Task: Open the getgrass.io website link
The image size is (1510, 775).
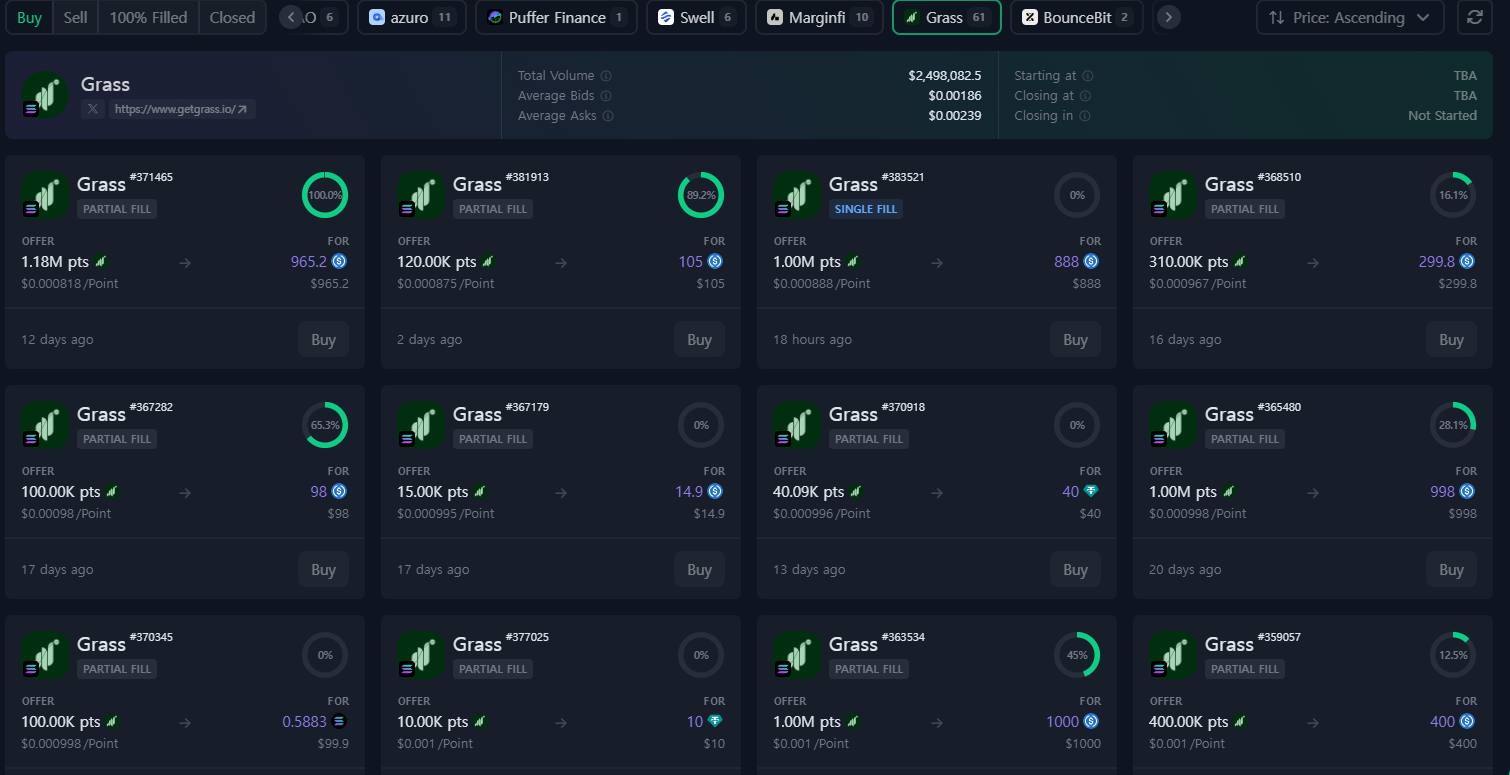Action: (182, 109)
